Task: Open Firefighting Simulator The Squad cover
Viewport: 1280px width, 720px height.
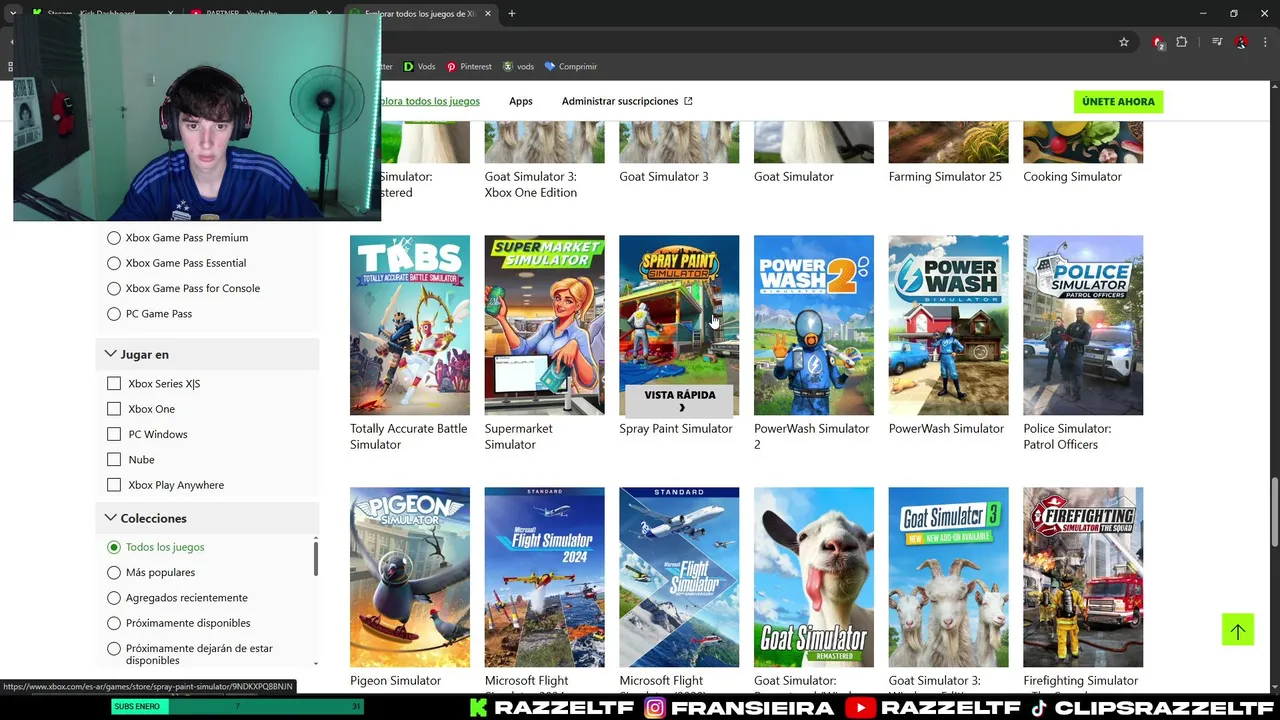Action: click(1083, 577)
